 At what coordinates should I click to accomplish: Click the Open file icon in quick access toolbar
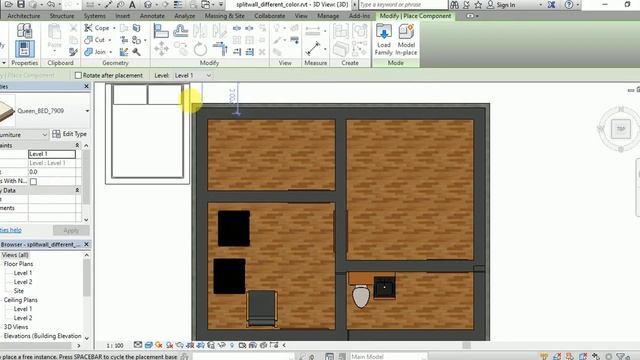(8, 4)
